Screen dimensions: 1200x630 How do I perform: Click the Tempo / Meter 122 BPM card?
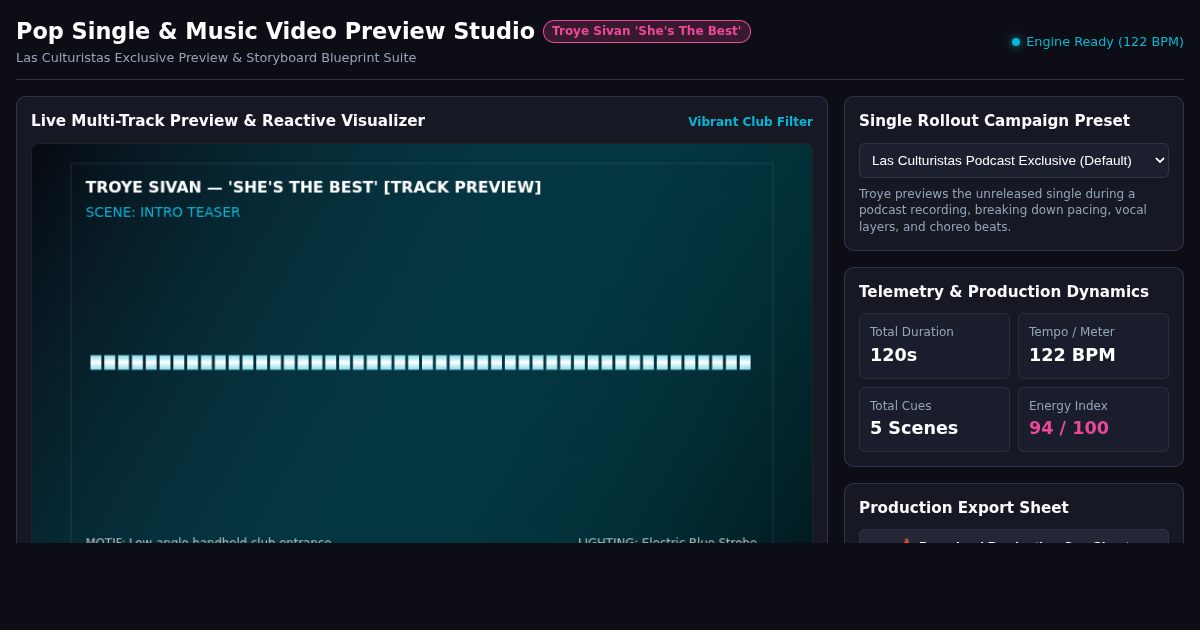coord(1093,346)
